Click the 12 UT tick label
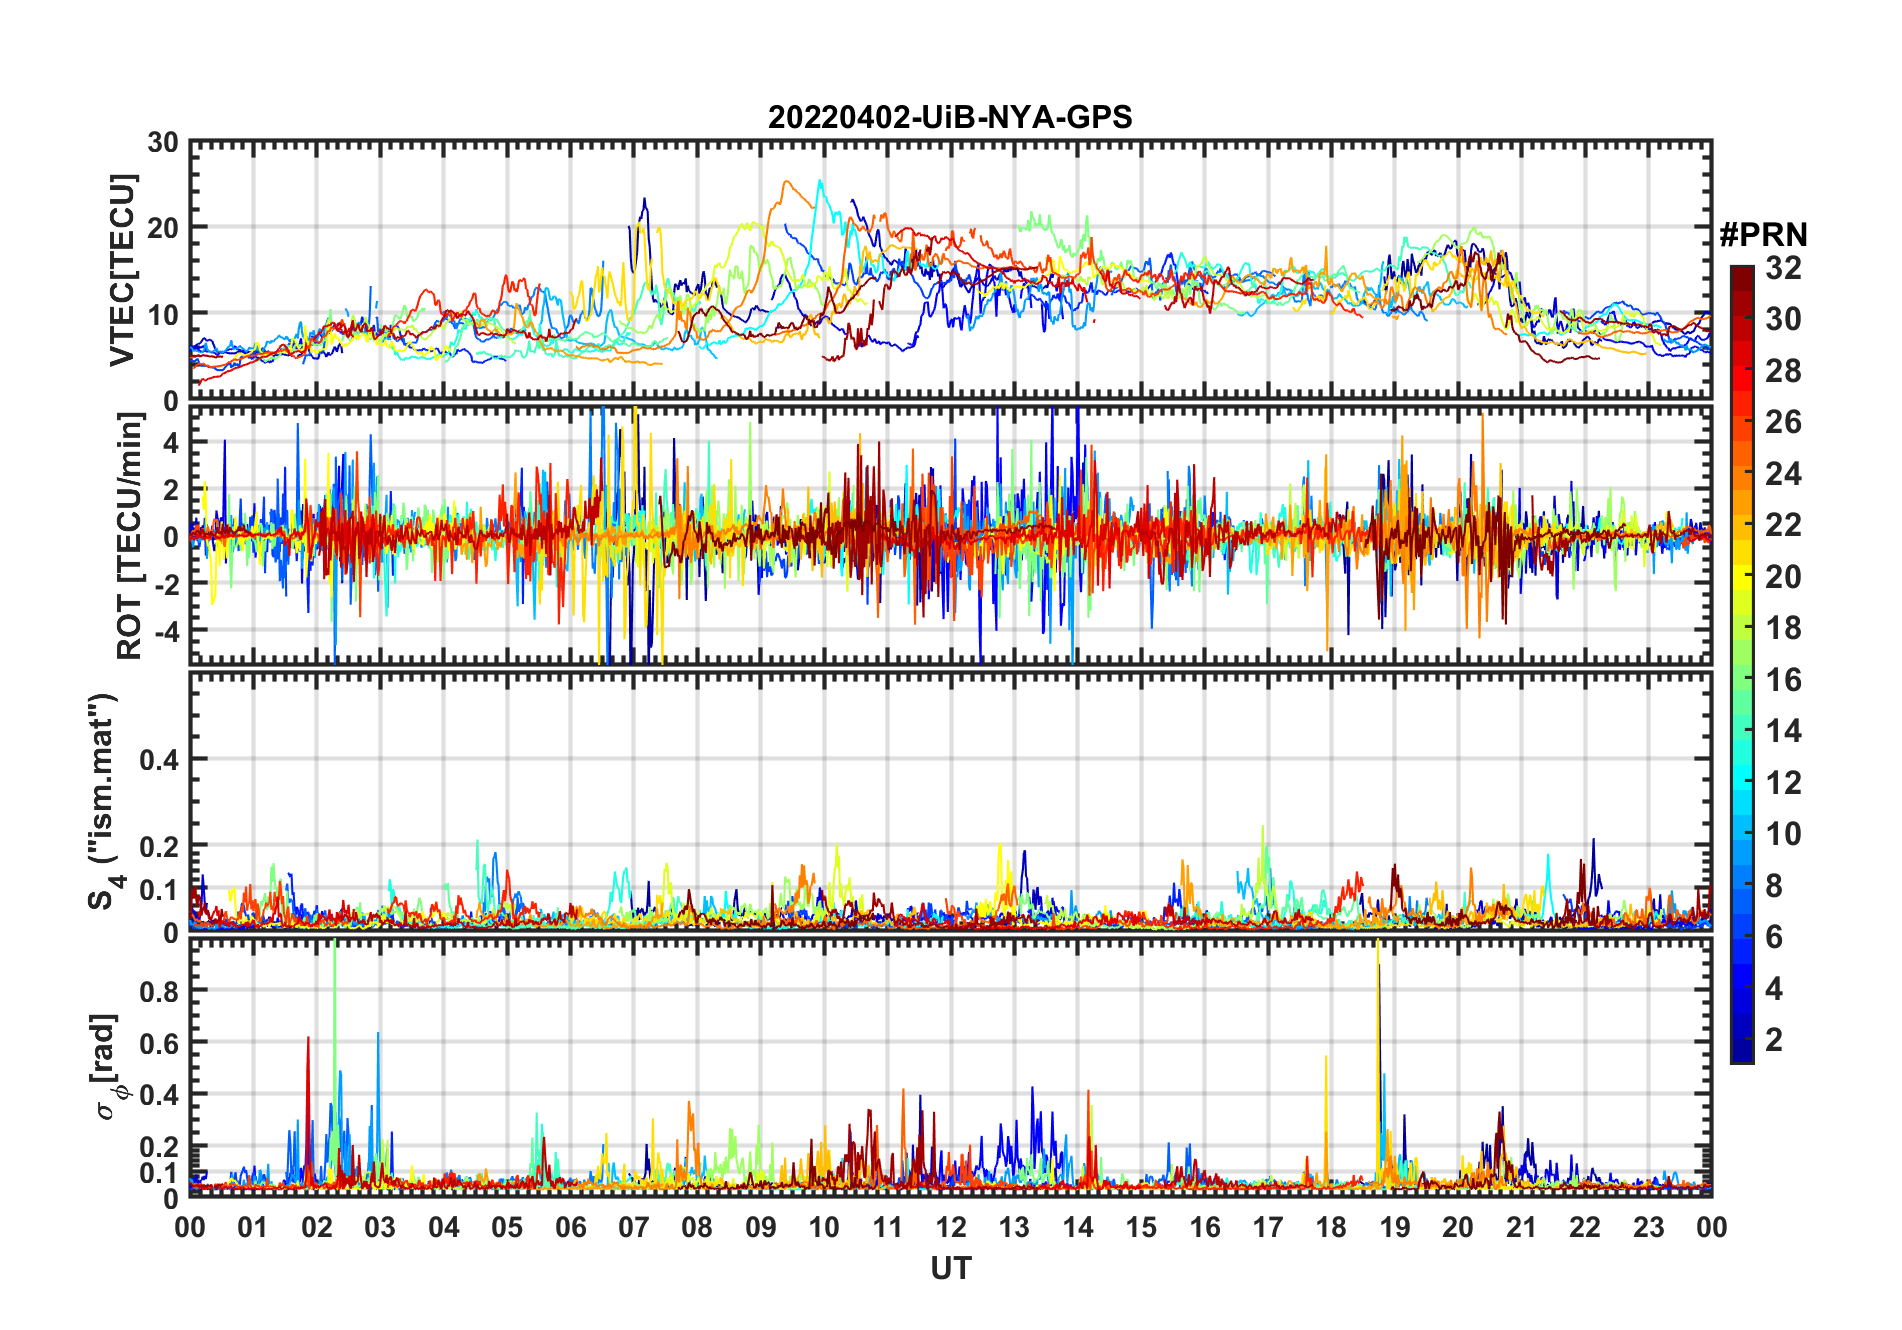The width and height of the screenshot is (1902, 1330). click(951, 1227)
